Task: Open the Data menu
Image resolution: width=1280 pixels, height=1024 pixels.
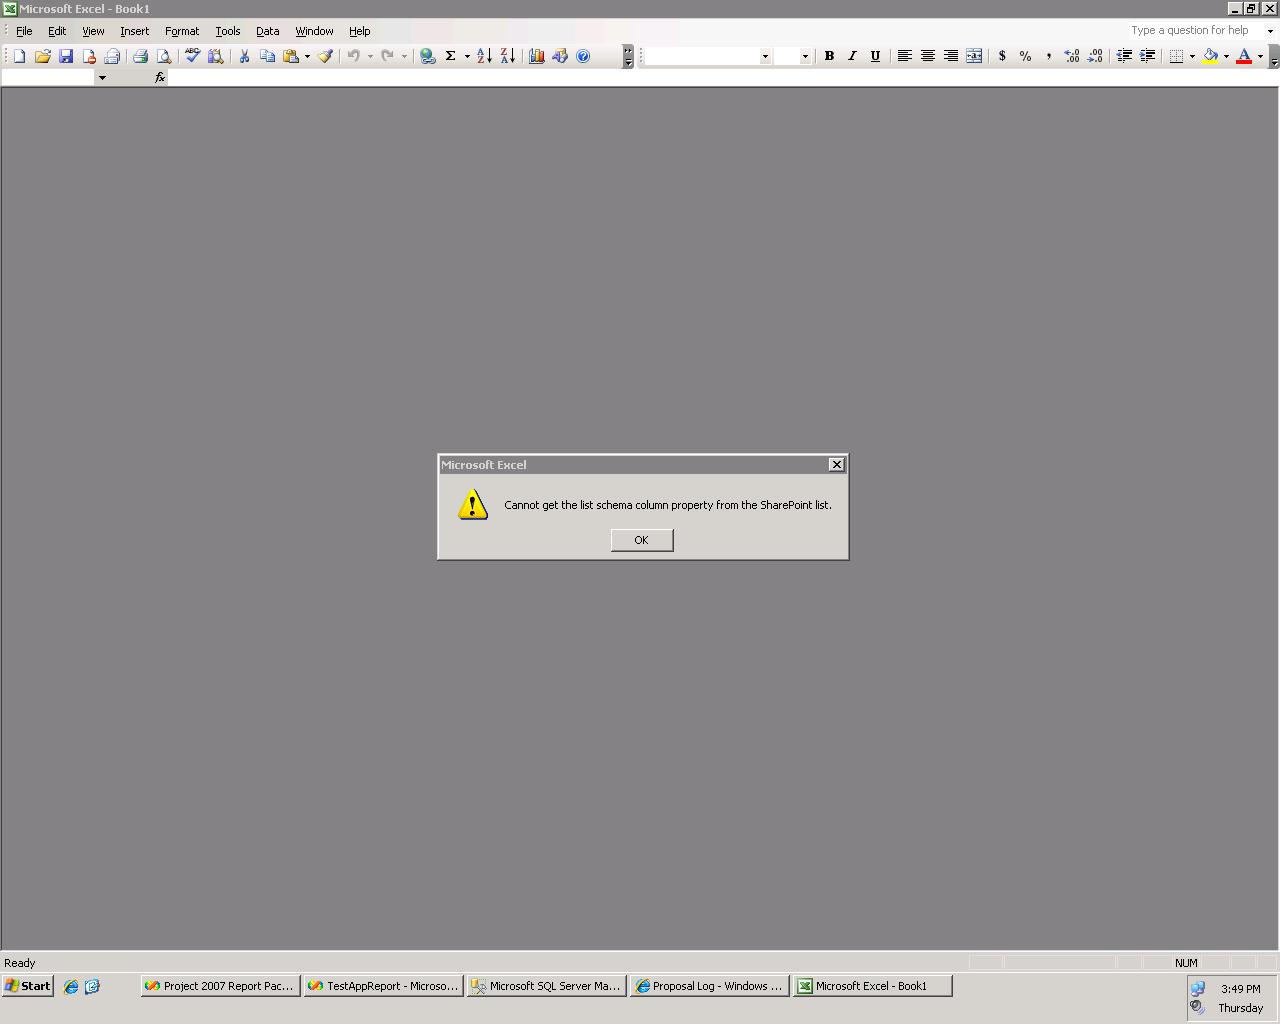Action: coord(267,31)
